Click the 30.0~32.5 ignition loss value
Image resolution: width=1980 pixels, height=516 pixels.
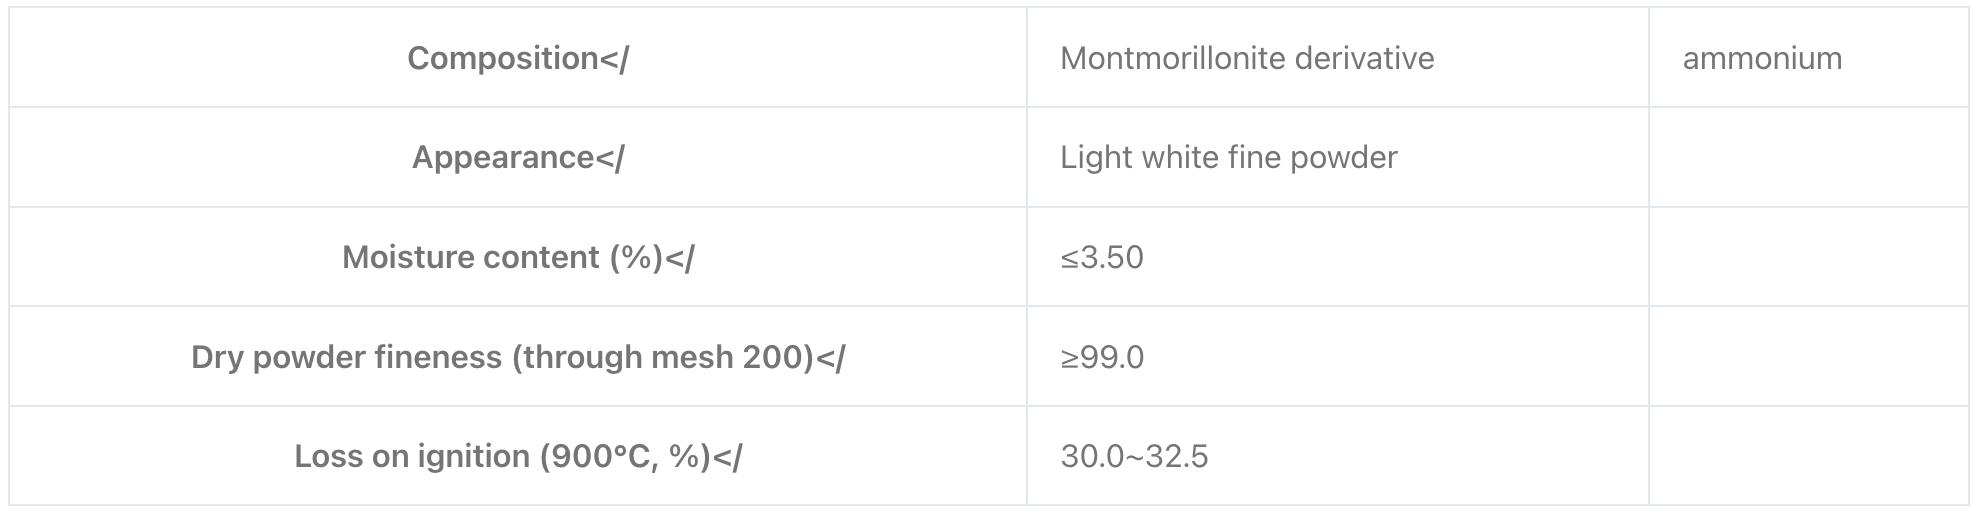click(x=1134, y=456)
